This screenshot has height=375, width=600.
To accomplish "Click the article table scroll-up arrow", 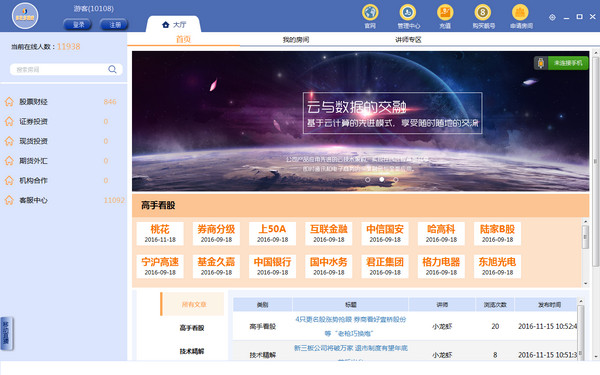I will pyautogui.click(x=580, y=302).
